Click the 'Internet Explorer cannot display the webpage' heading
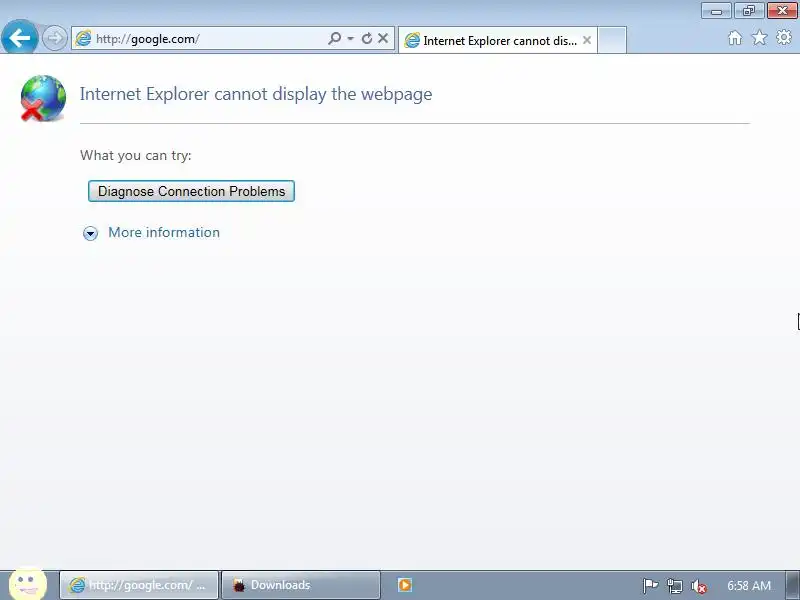 tap(256, 94)
